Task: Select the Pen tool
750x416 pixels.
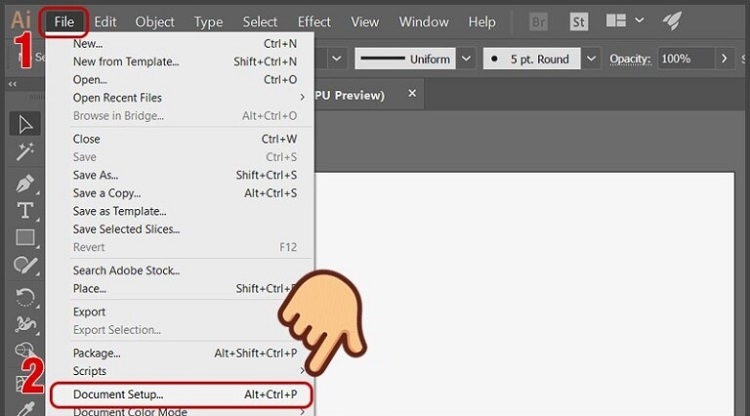Action: (x=25, y=184)
